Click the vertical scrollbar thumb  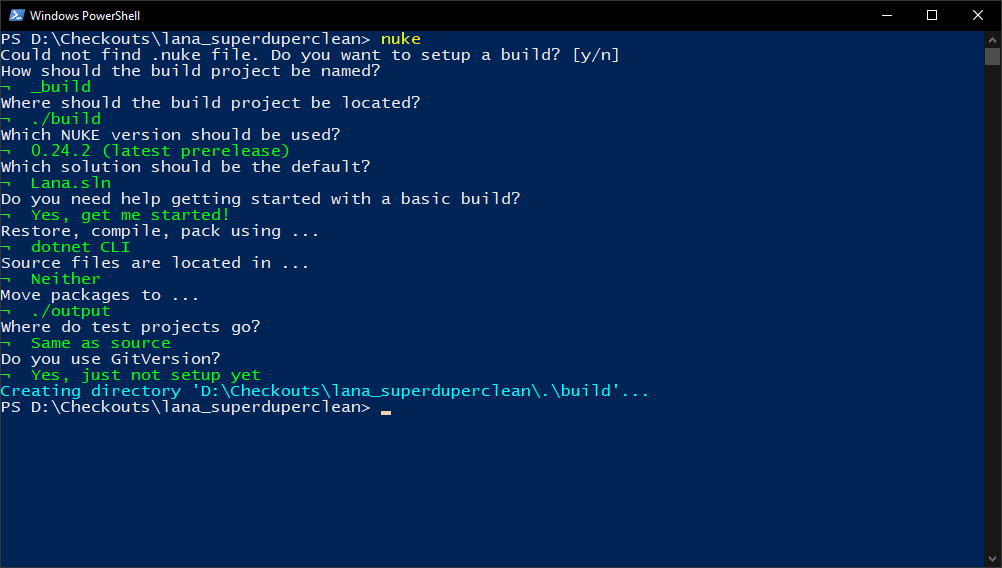click(992, 56)
